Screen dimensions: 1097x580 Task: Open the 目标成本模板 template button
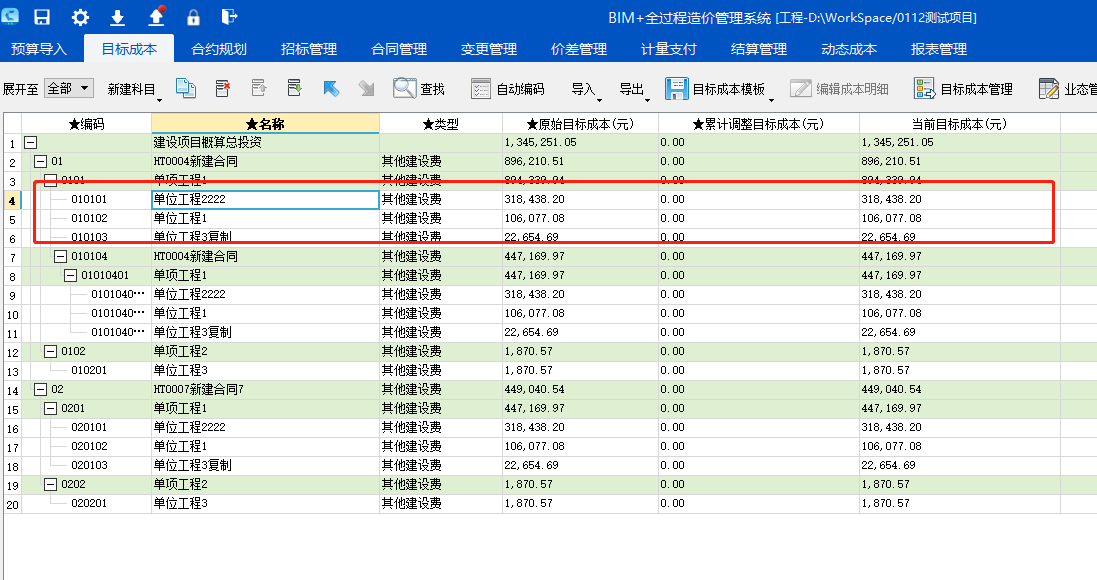coord(719,89)
